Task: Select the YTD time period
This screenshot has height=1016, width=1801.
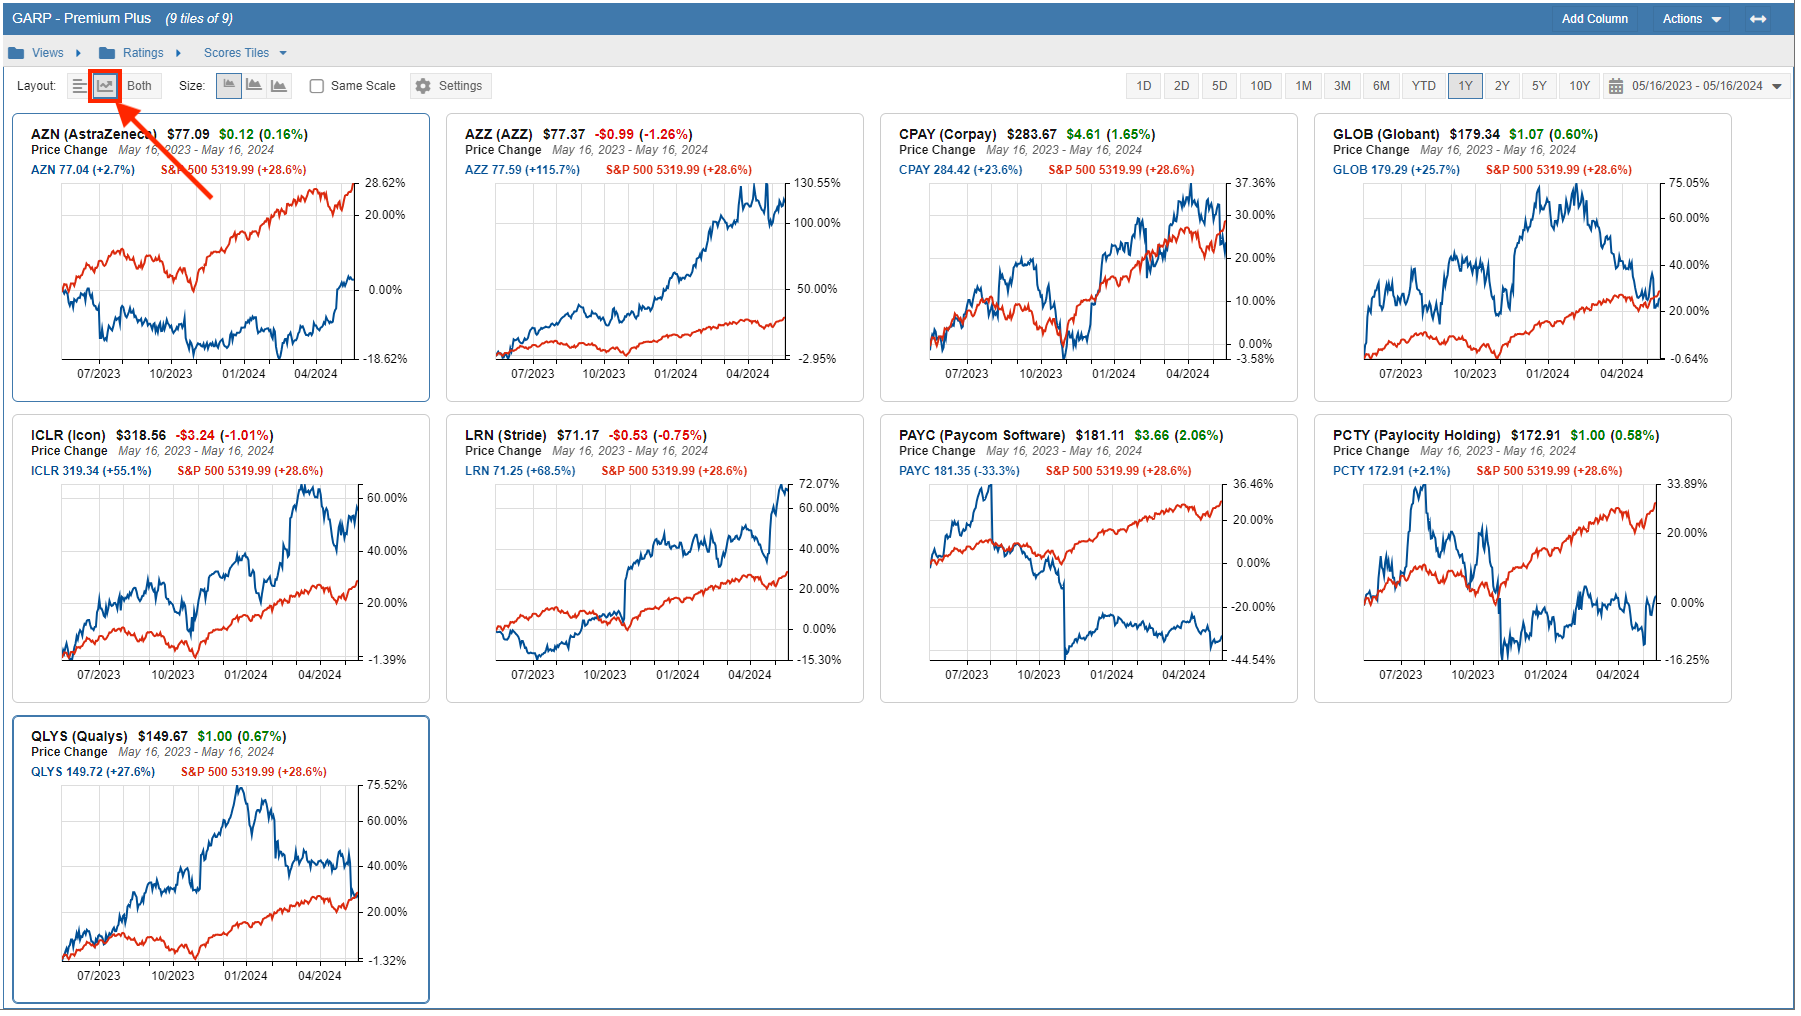Action: pyautogui.click(x=1423, y=86)
